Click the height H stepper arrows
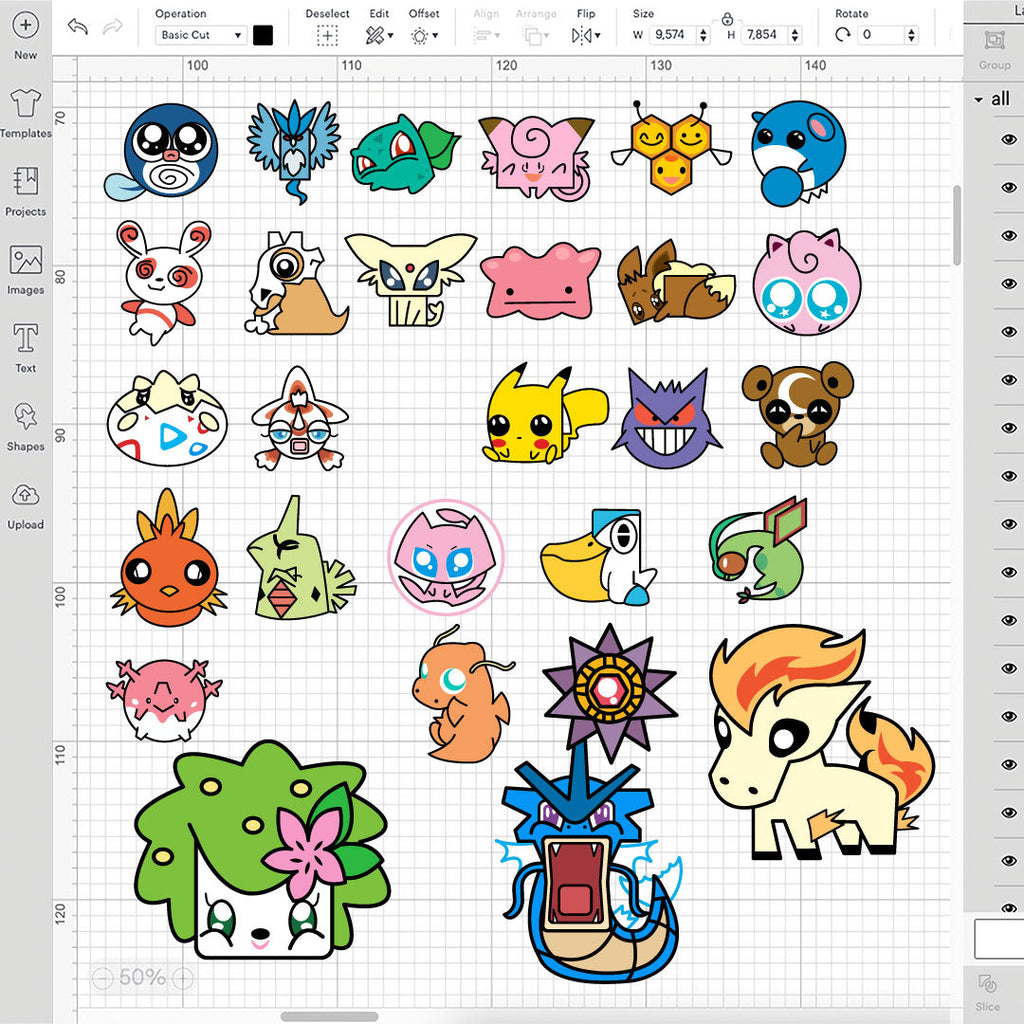 [x=795, y=35]
